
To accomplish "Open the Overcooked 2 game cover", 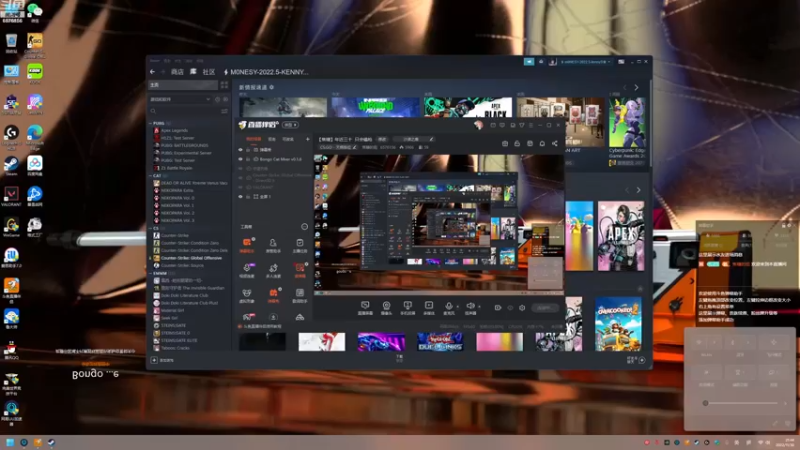I will coord(618,323).
